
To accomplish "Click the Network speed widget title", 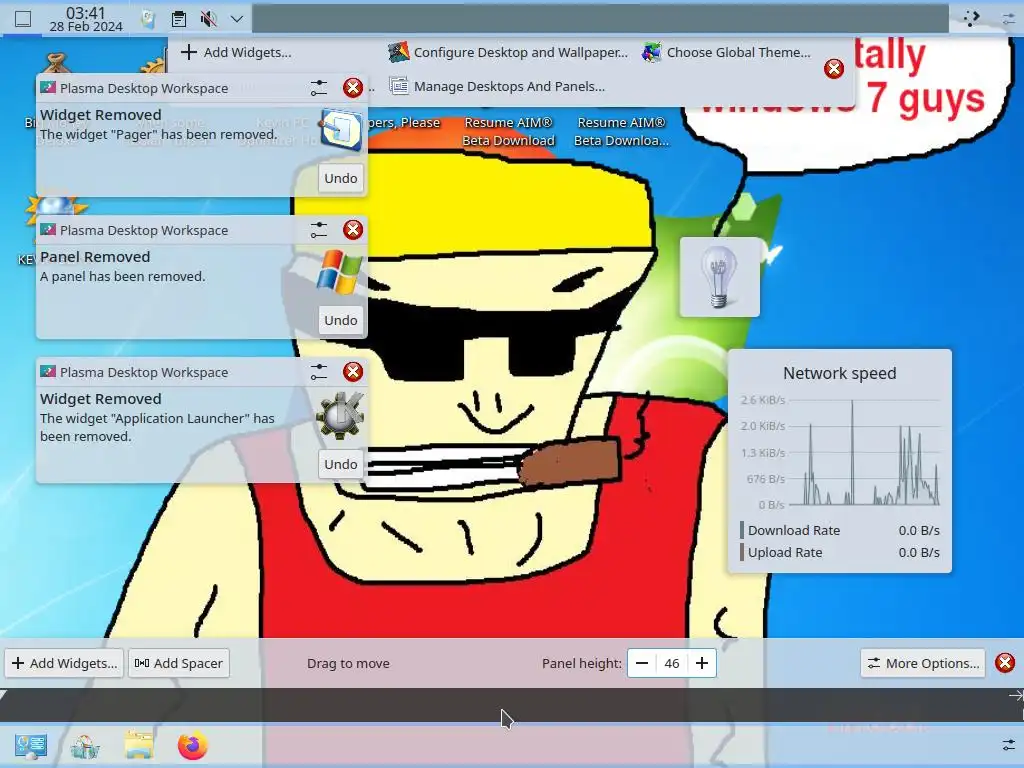I will (x=840, y=373).
